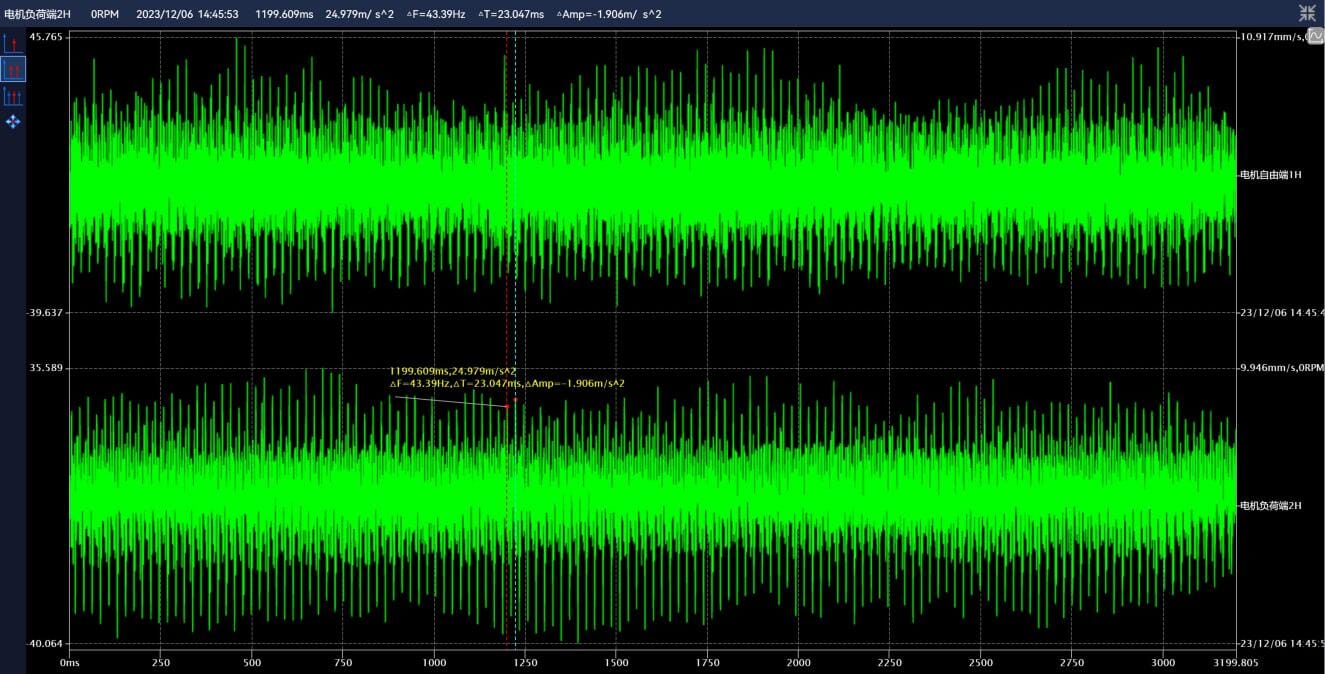Click the collapse view arrows icon
This screenshot has width=1325, height=674.
coord(1307,12)
